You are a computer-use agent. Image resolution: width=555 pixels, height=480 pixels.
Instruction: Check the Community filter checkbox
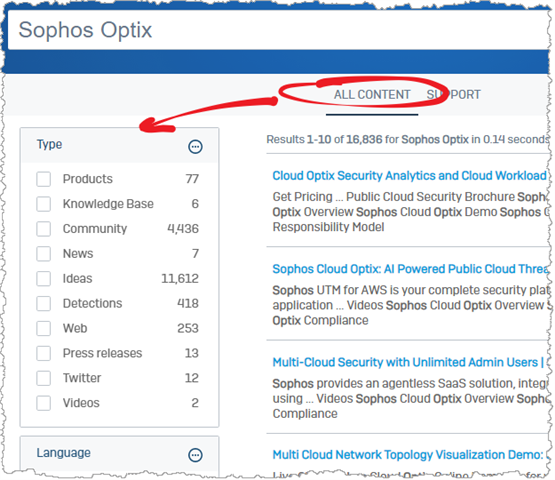(44, 229)
